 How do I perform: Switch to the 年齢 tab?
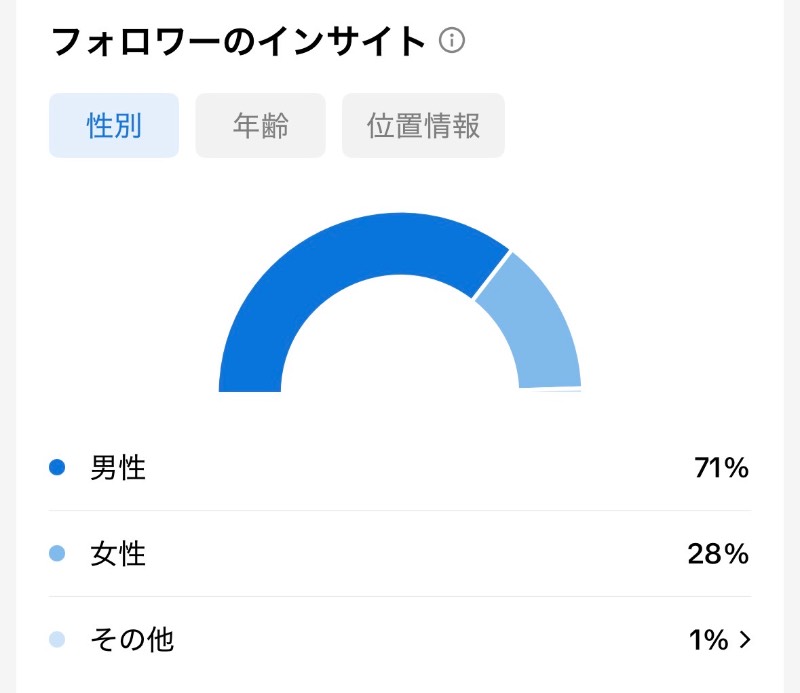[260, 126]
